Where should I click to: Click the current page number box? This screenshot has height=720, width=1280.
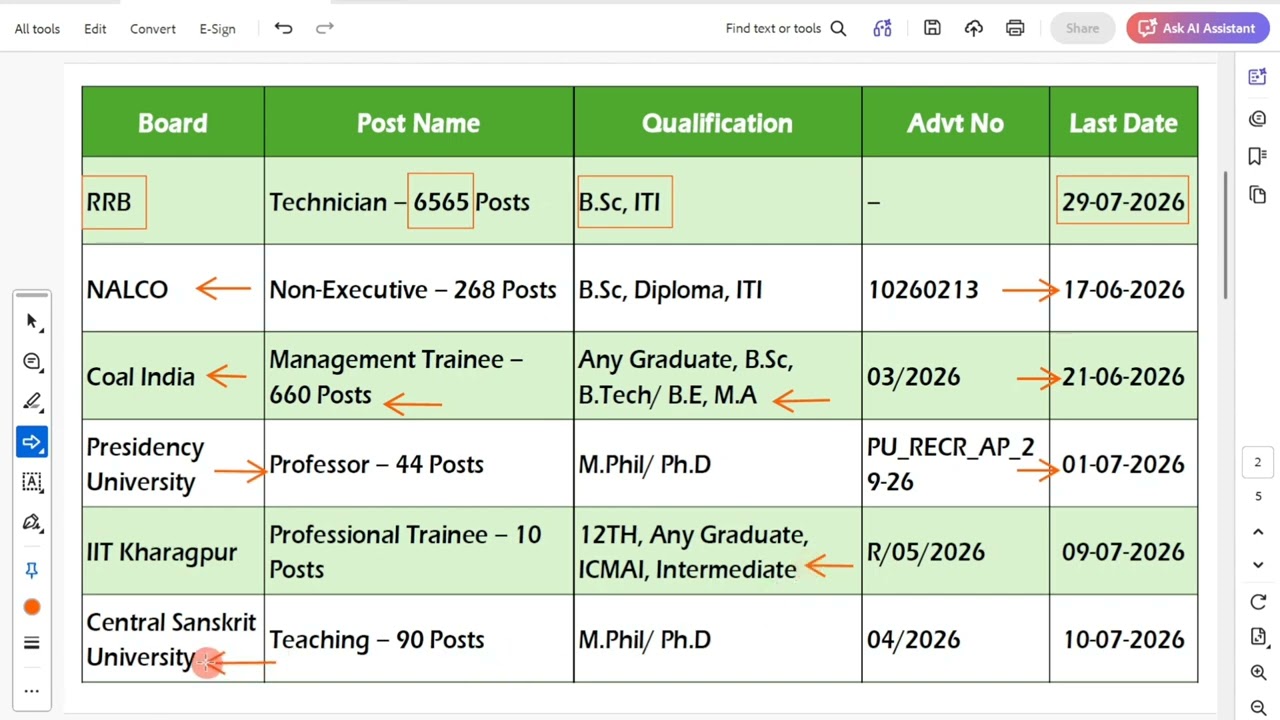(x=1258, y=462)
